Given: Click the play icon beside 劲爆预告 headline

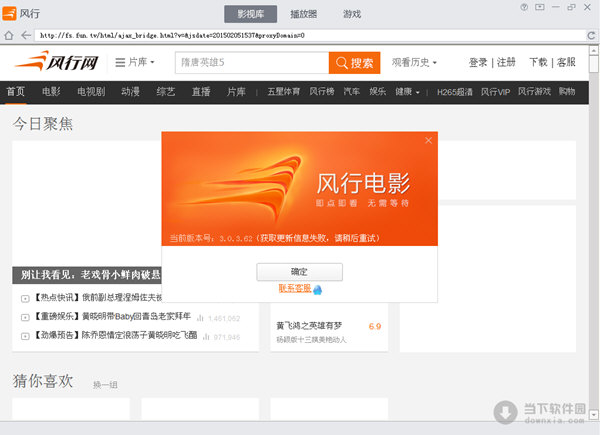Looking at the screenshot, I should (x=25, y=336).
